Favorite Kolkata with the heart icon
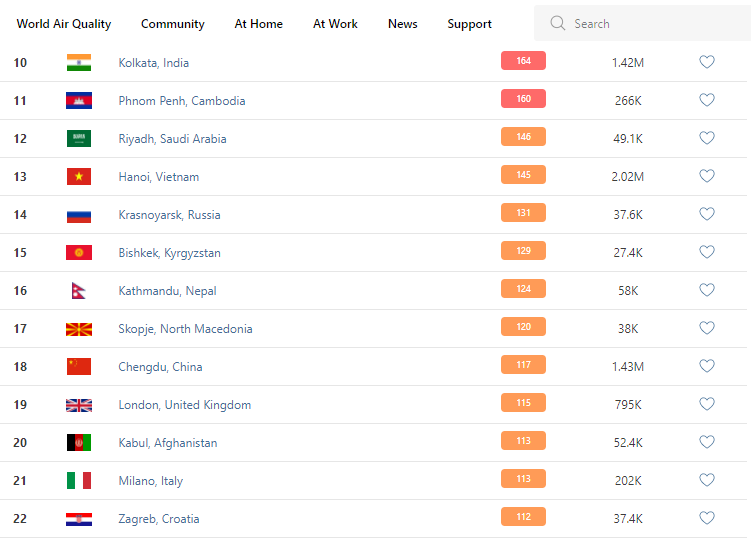The height and width of the screenshot is (539, 751). (707, 62)
